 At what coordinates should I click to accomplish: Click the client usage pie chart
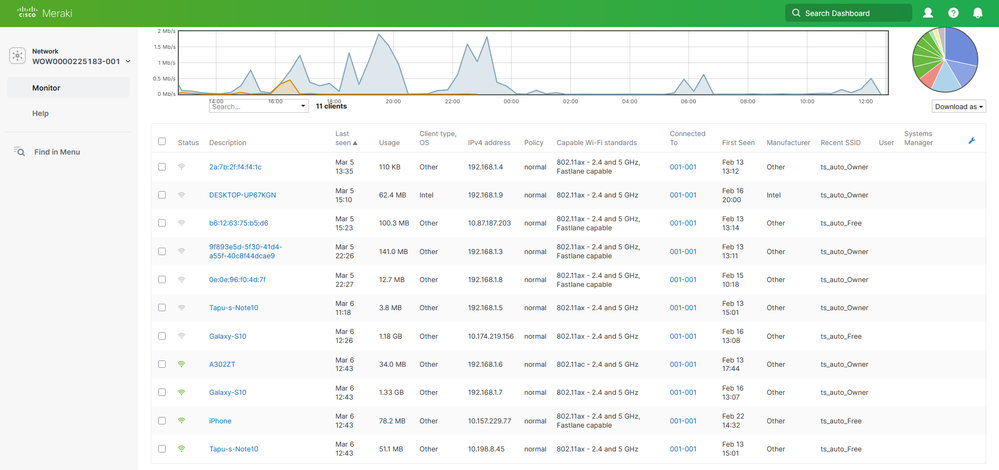[x=945, y=60]
